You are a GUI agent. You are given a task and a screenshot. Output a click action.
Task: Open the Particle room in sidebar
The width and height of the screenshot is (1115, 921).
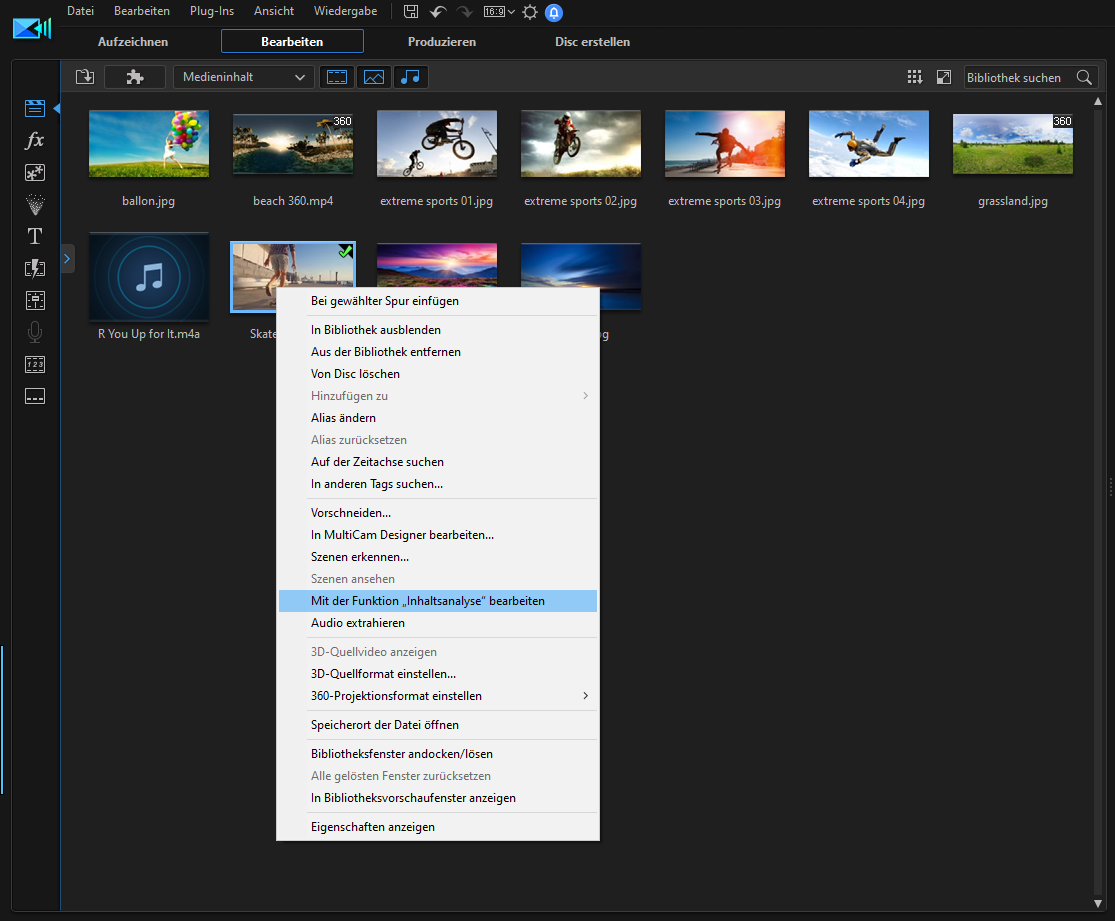[35, 205]
